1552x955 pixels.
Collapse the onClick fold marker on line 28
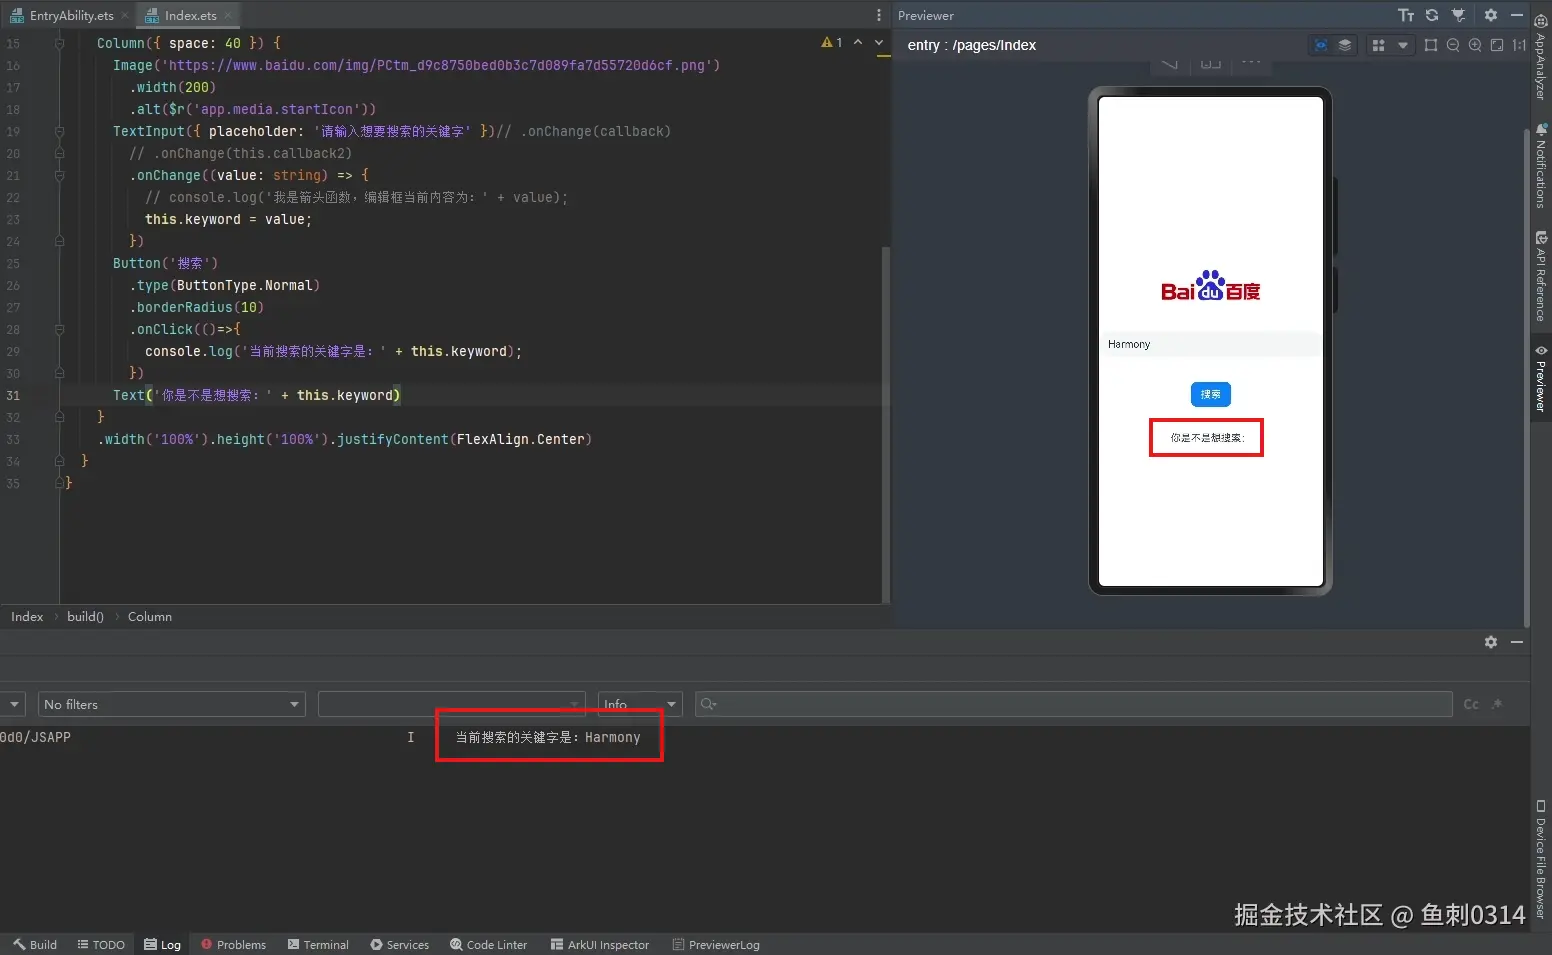point(60,329)
